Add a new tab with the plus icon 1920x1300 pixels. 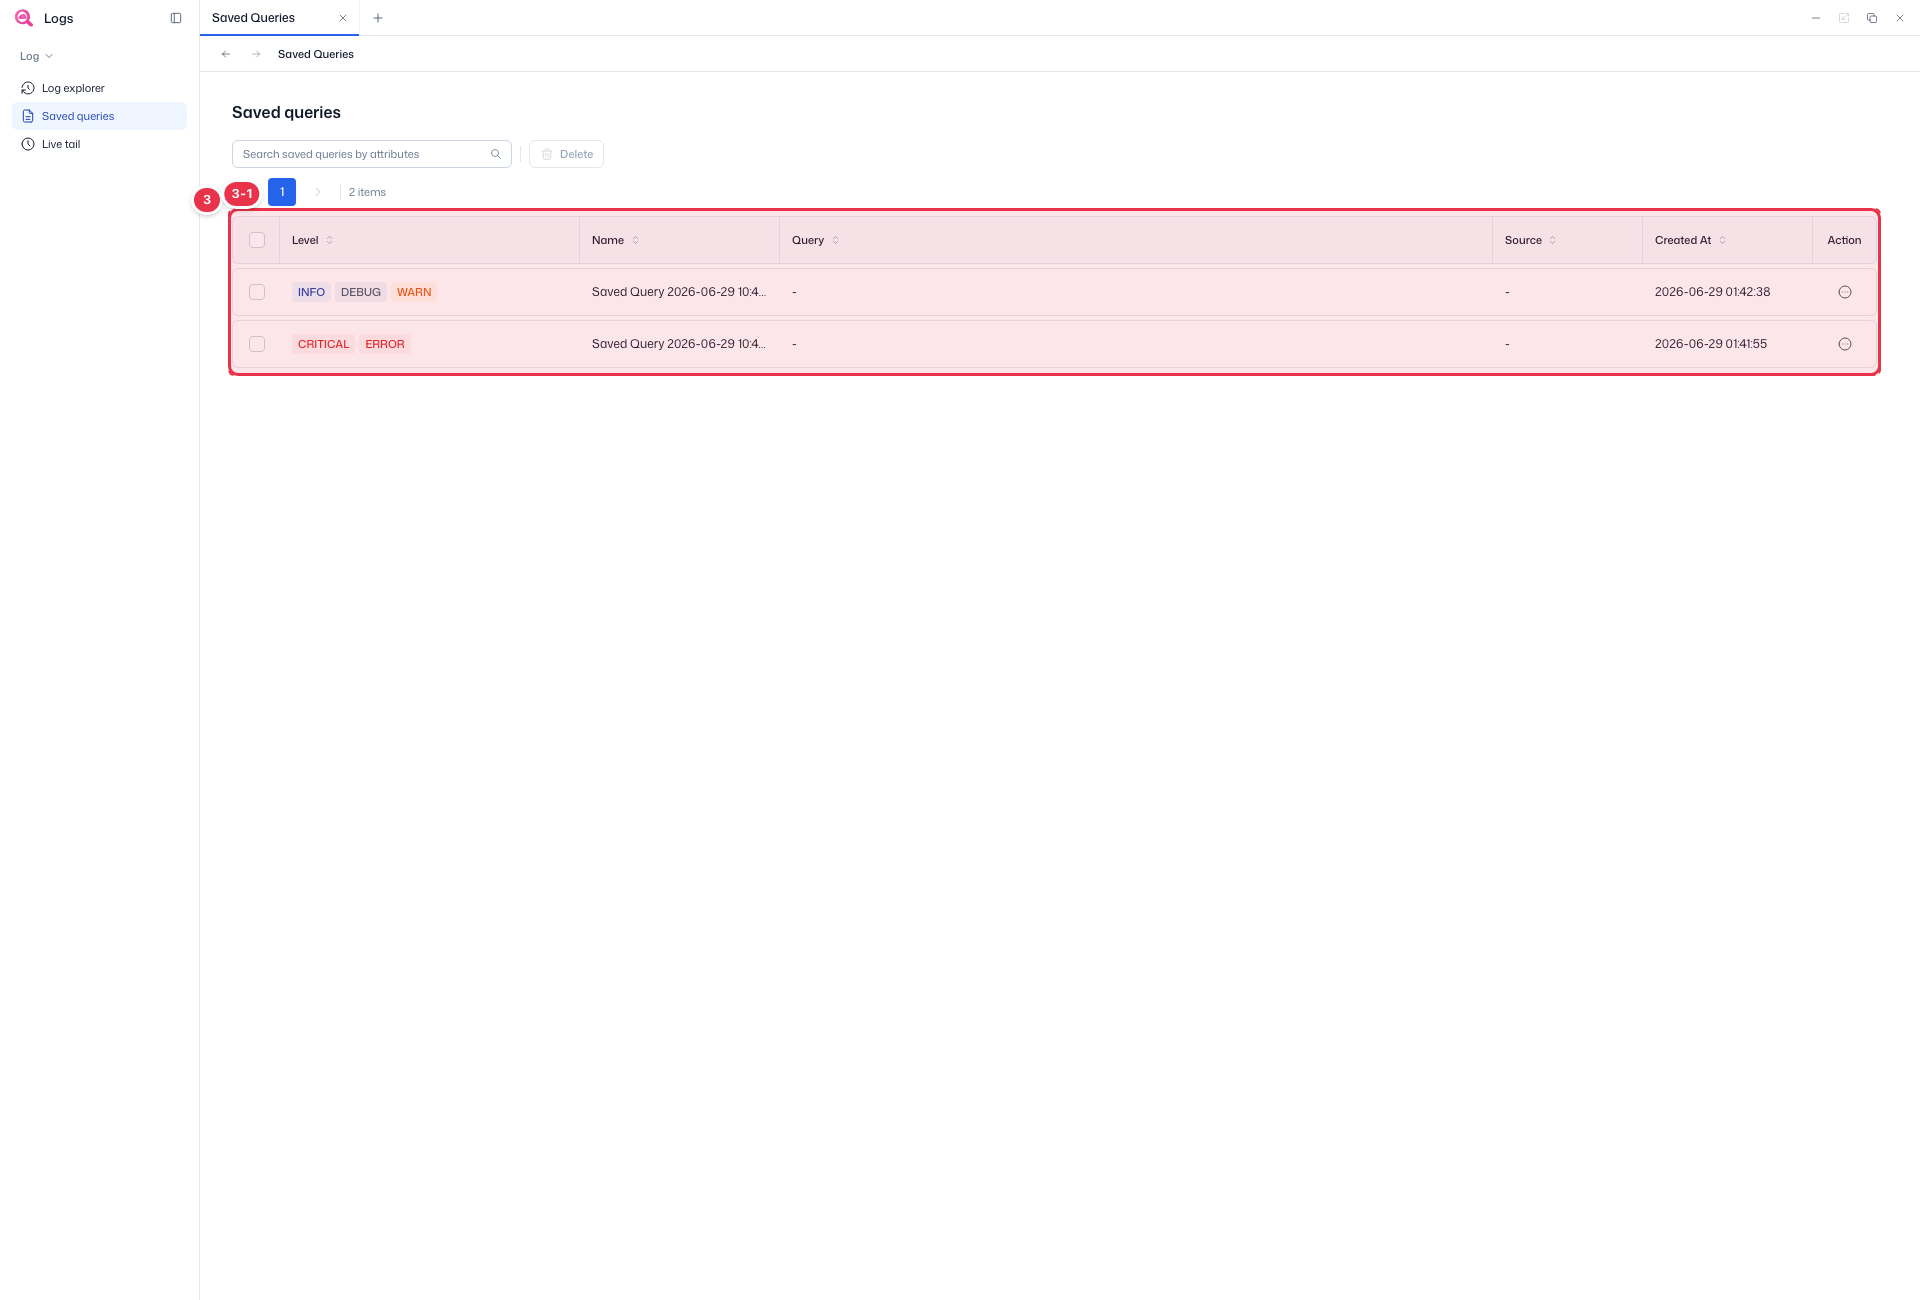(x=378, y=18)
